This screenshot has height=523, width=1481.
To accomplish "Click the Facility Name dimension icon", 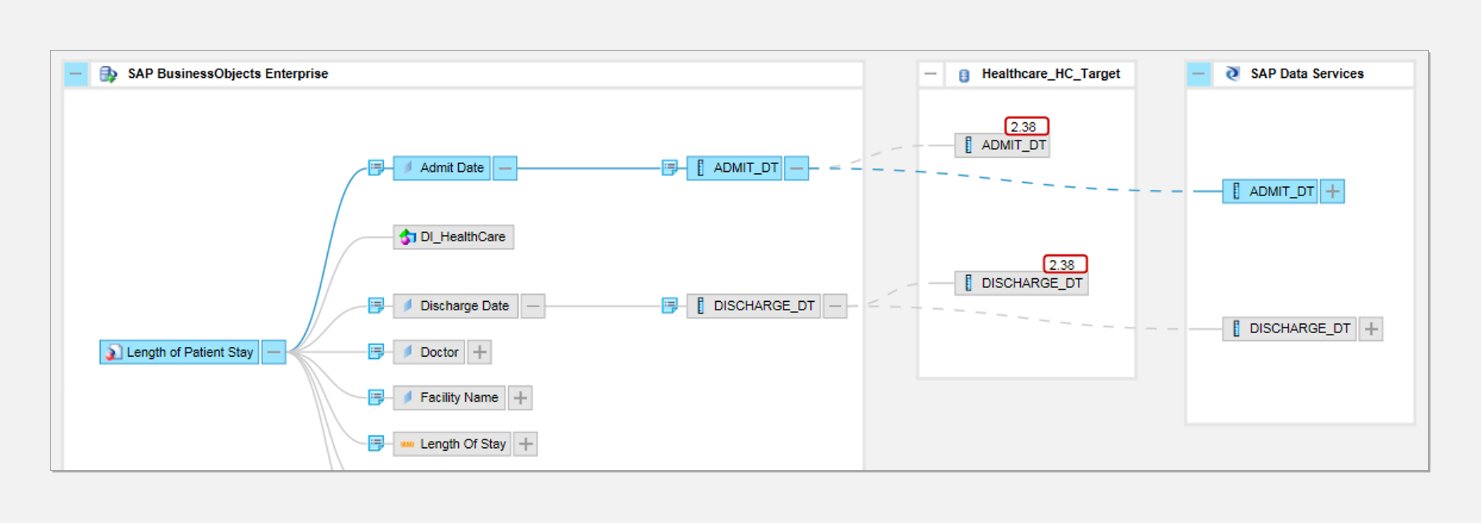I will pyautogui.click(x=408, y=398).
